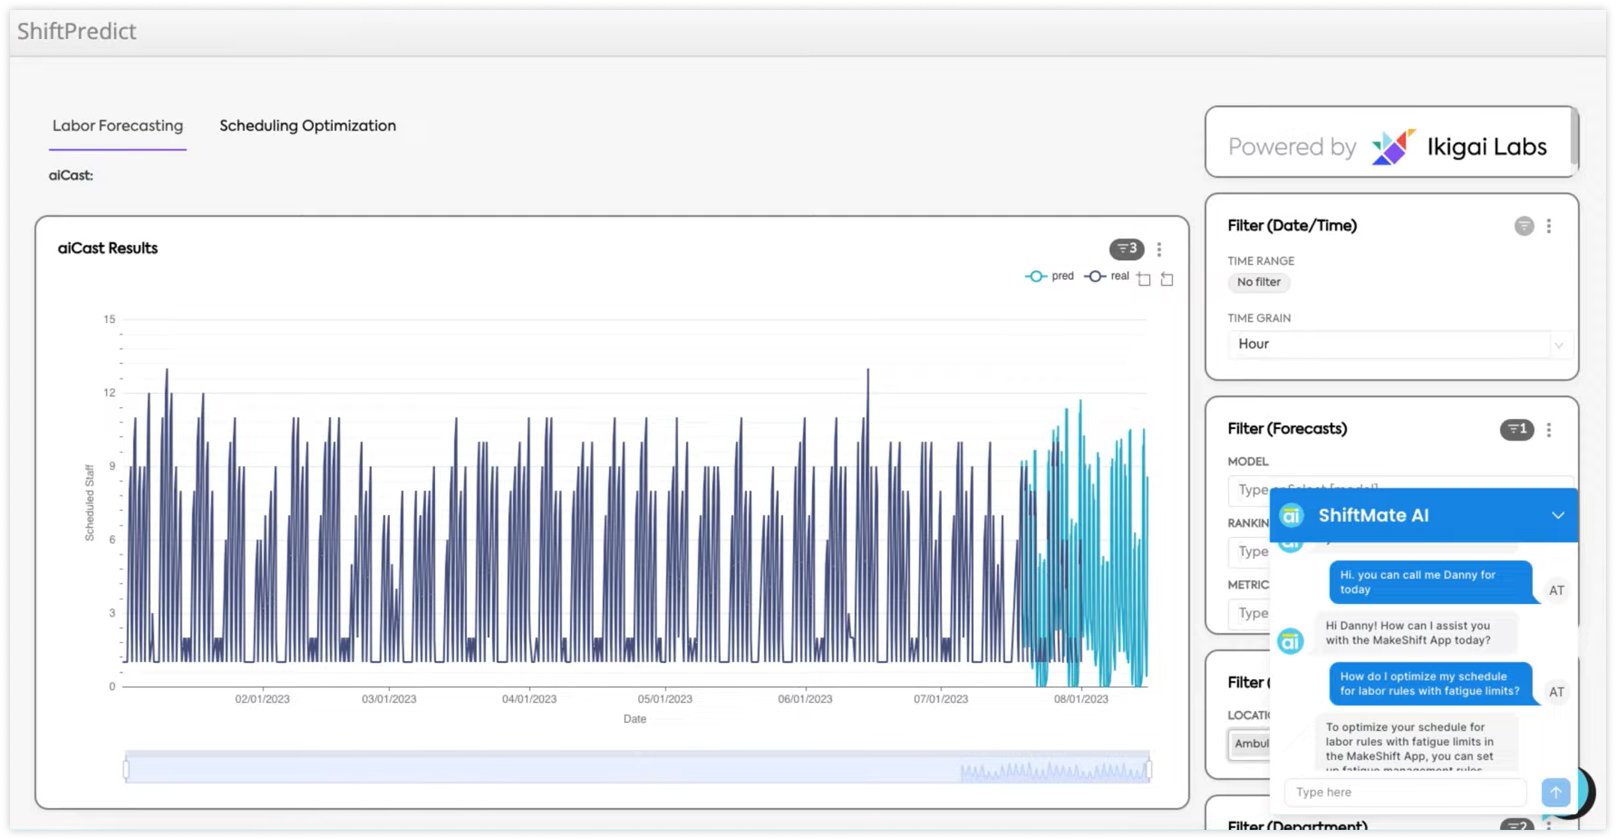
Task: Click the right handle of the chart range slider
Action: click(1149, 769)
